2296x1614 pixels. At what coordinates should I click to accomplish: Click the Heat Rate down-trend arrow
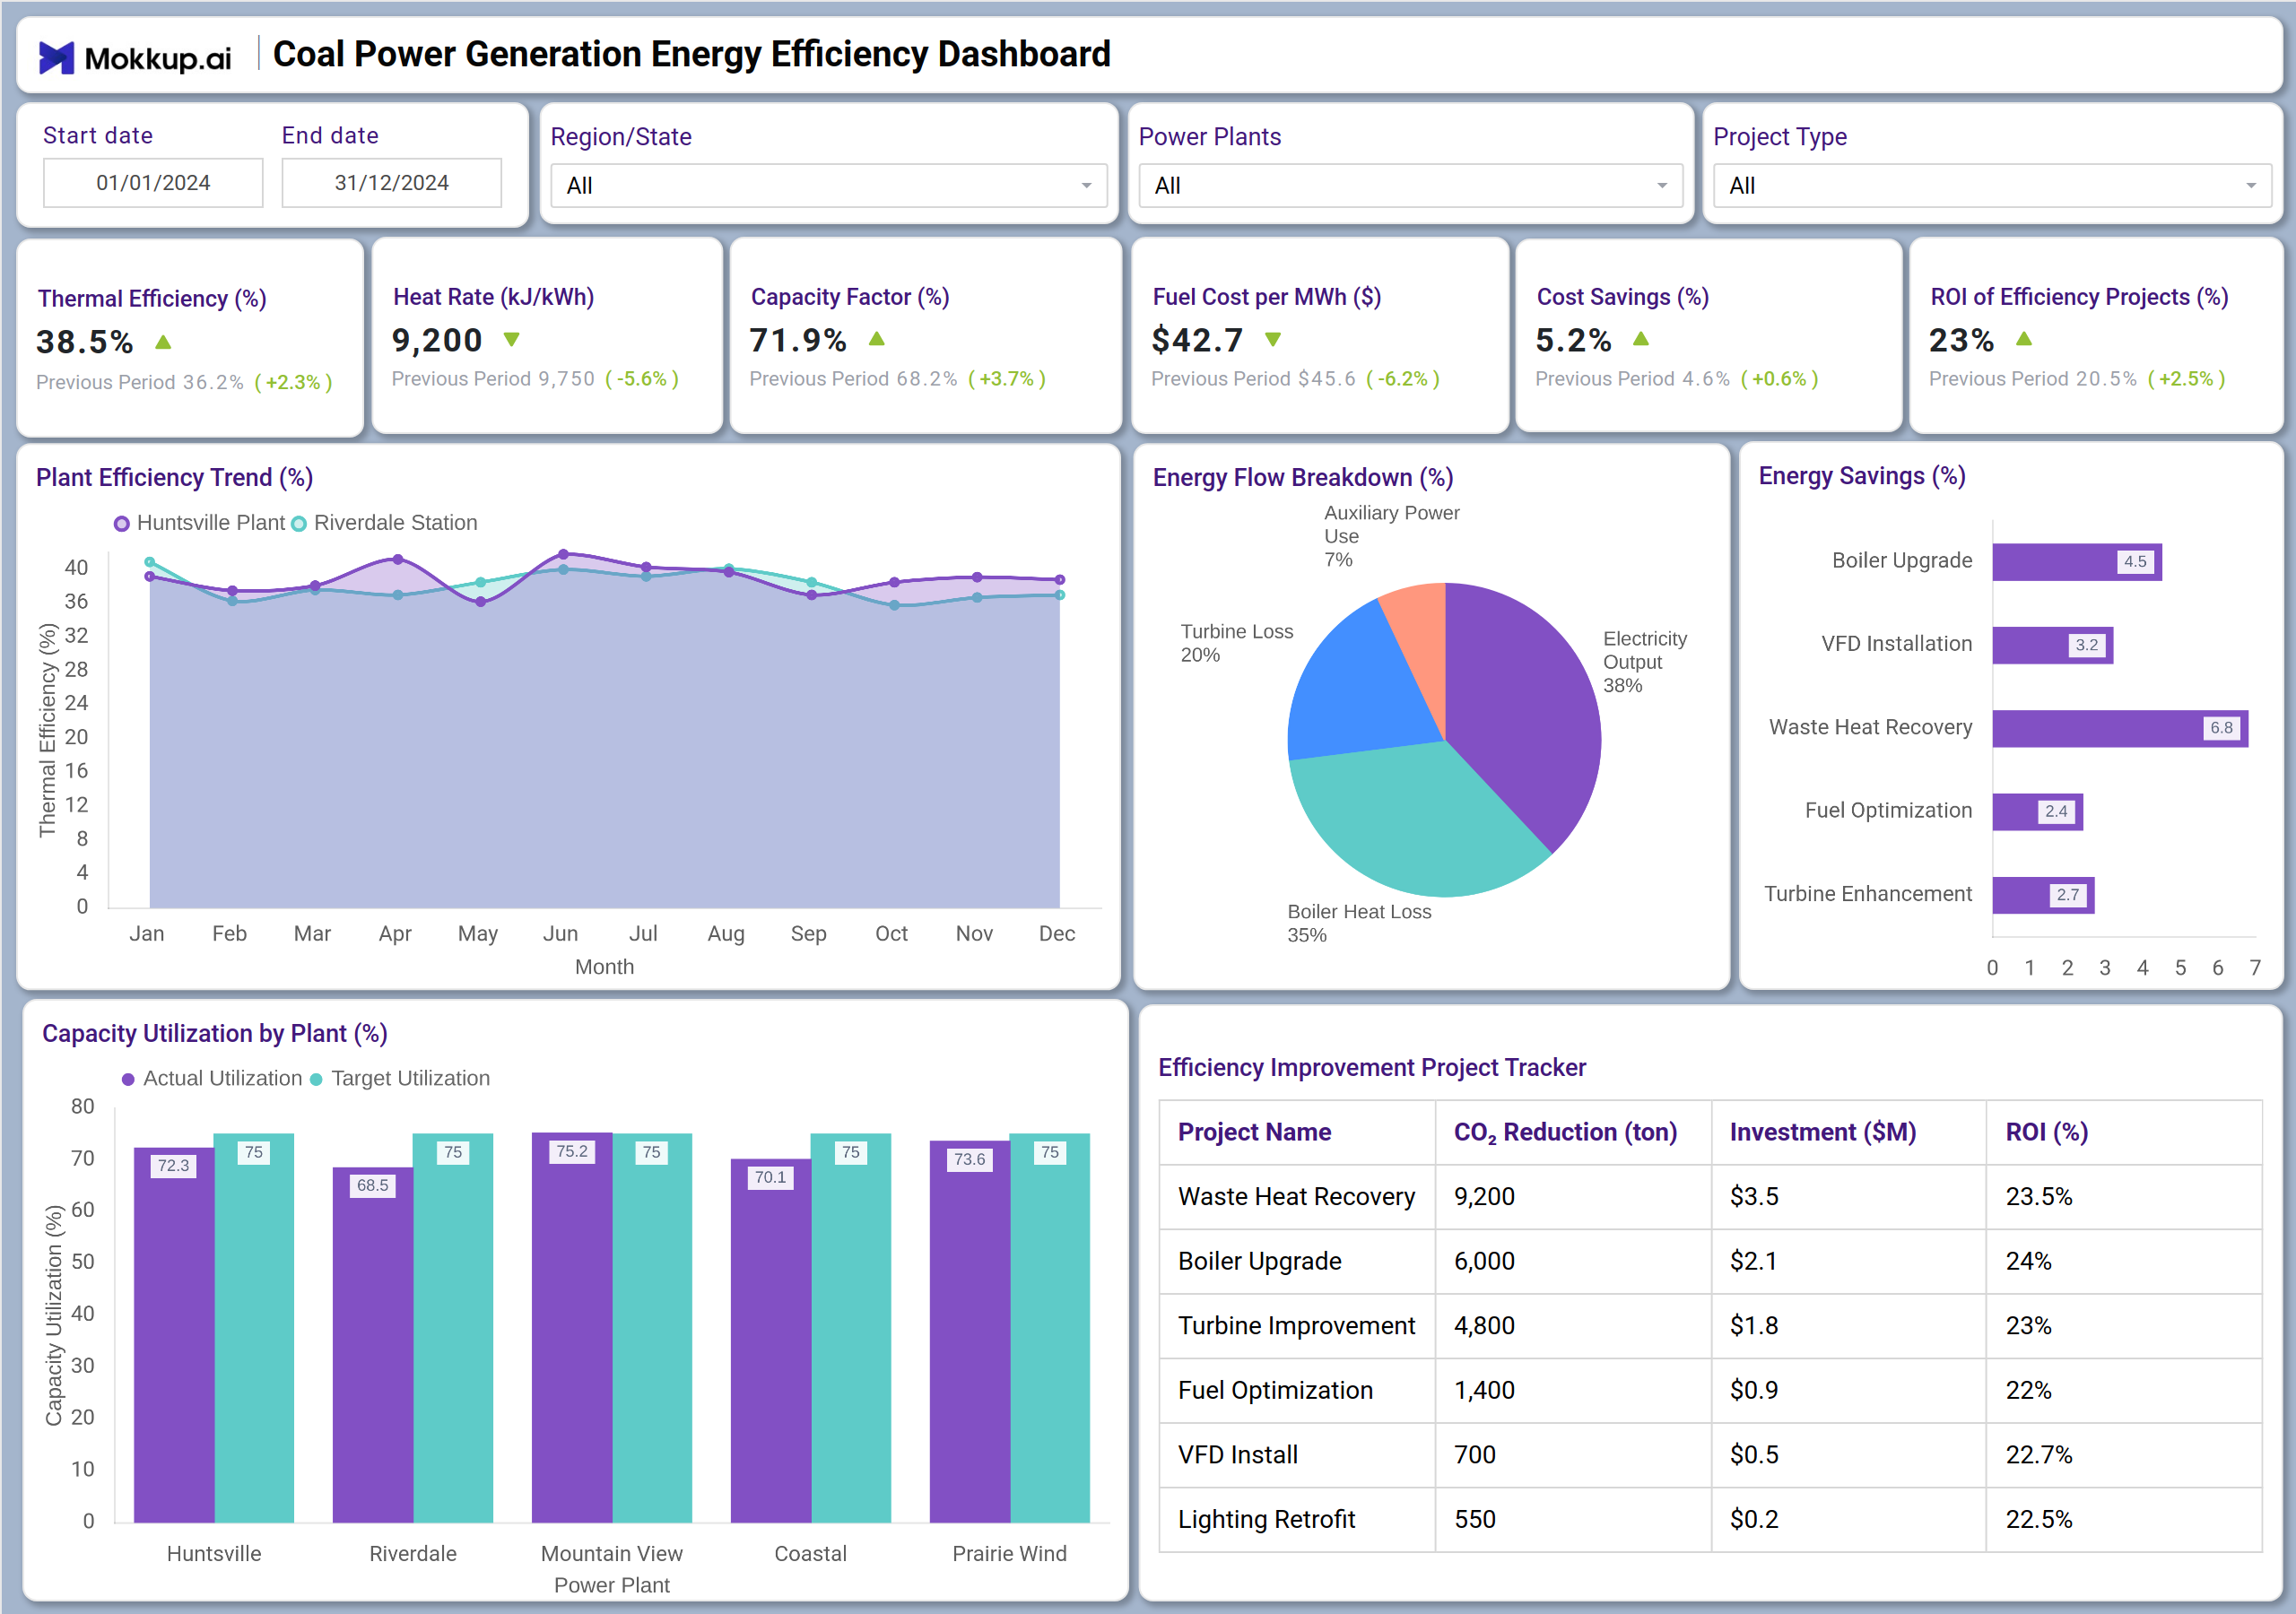click(511, 340)
